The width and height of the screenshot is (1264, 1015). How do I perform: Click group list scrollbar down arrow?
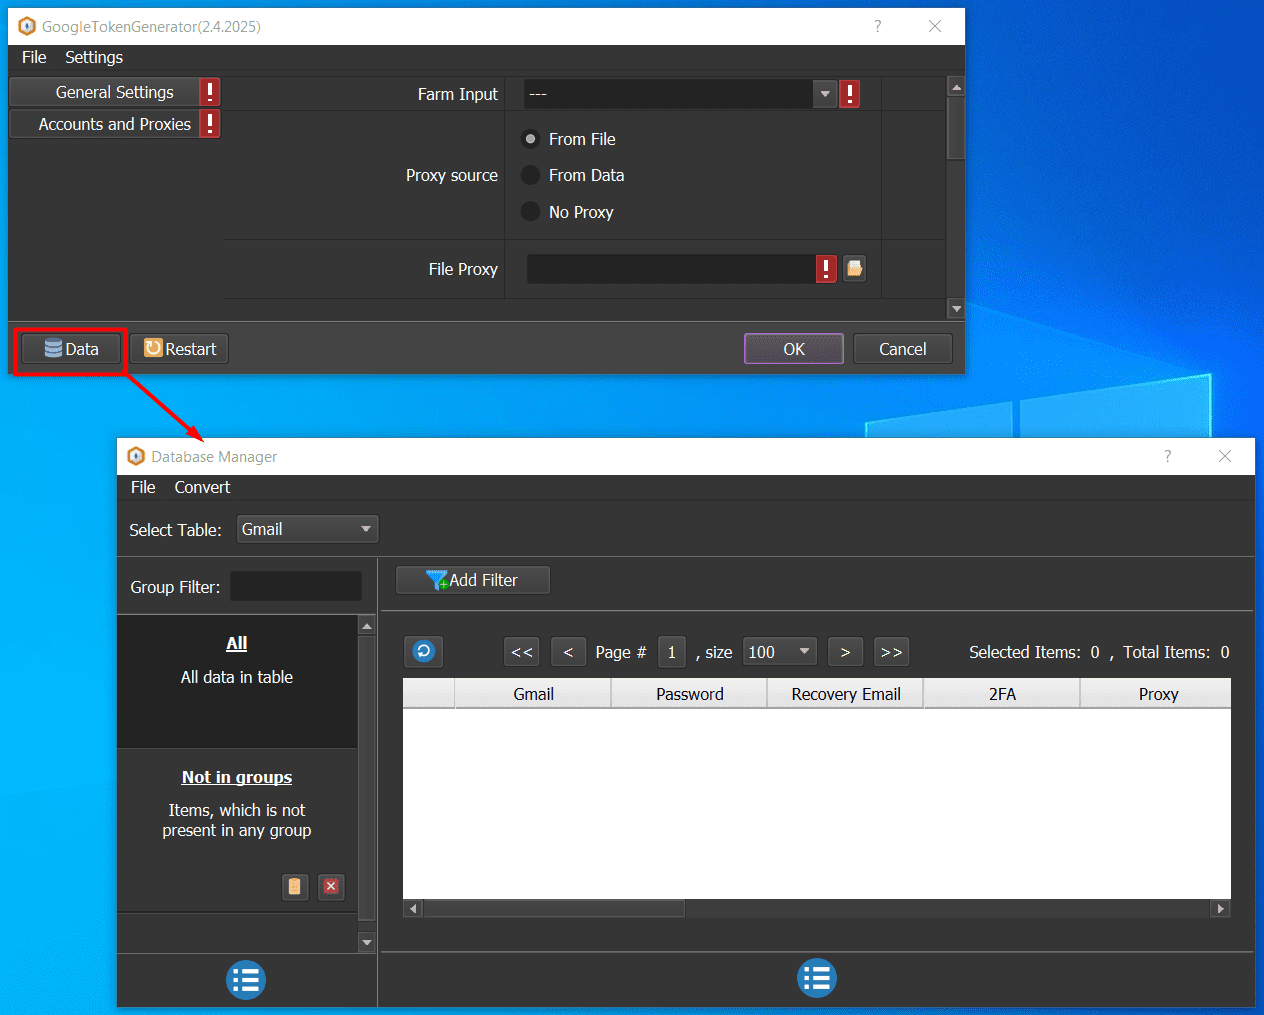coord(367,942)
